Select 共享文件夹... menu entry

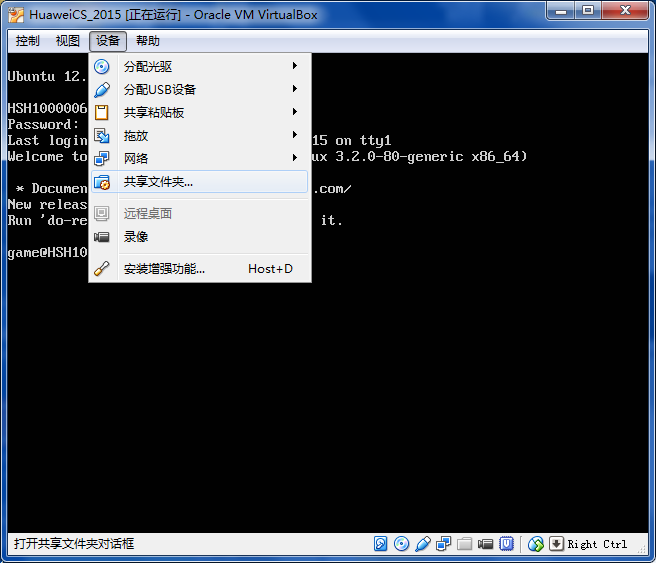pyautogui.click(x=200, y=182)
